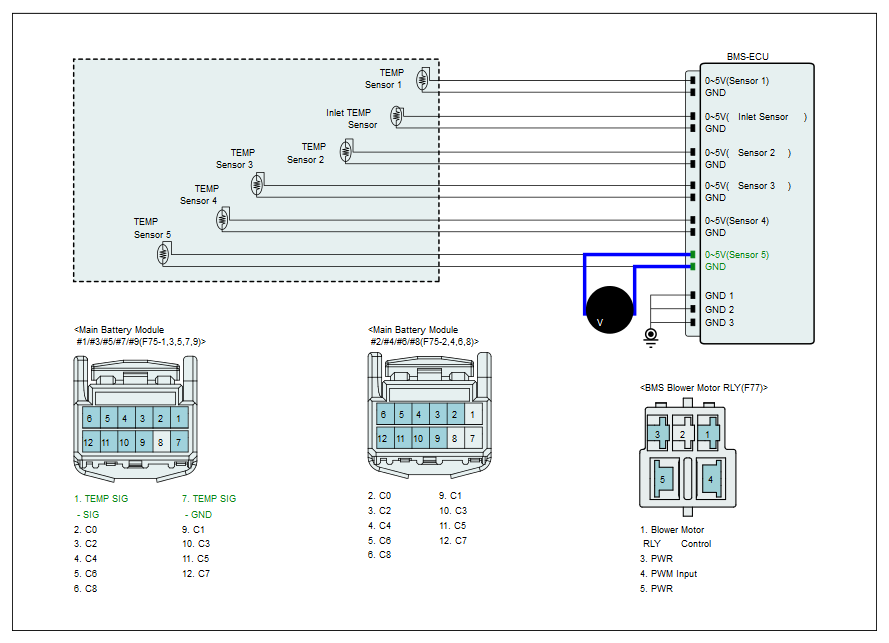Select white pin 1 of even-module connector
This screenshot has width=889, height=643.
point(473,414)
